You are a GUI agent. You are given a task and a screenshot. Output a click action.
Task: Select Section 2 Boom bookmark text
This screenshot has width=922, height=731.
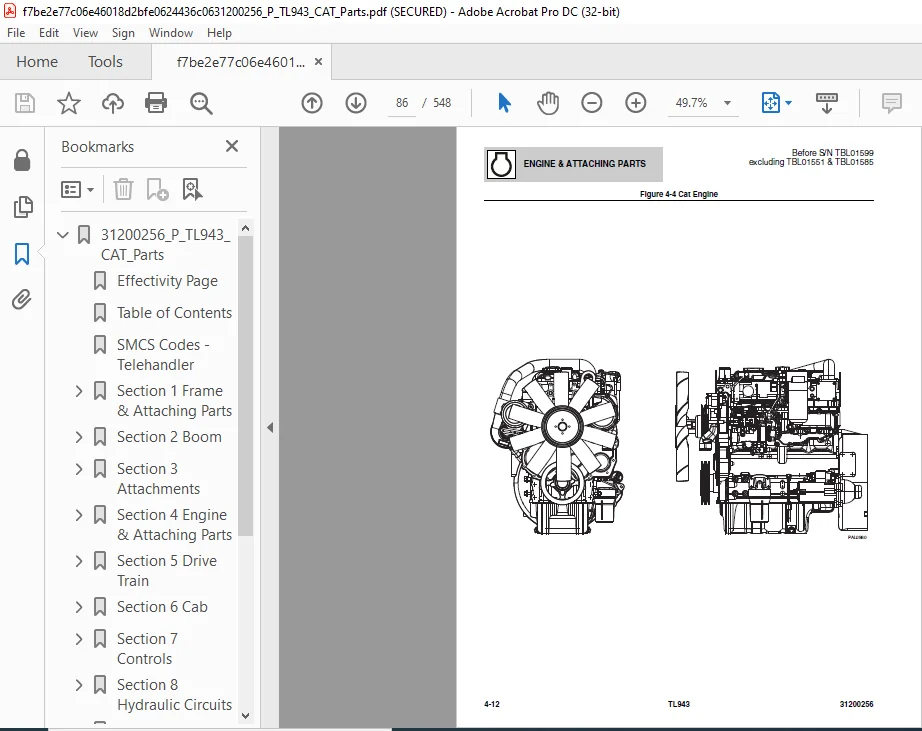tap(169, 437)
